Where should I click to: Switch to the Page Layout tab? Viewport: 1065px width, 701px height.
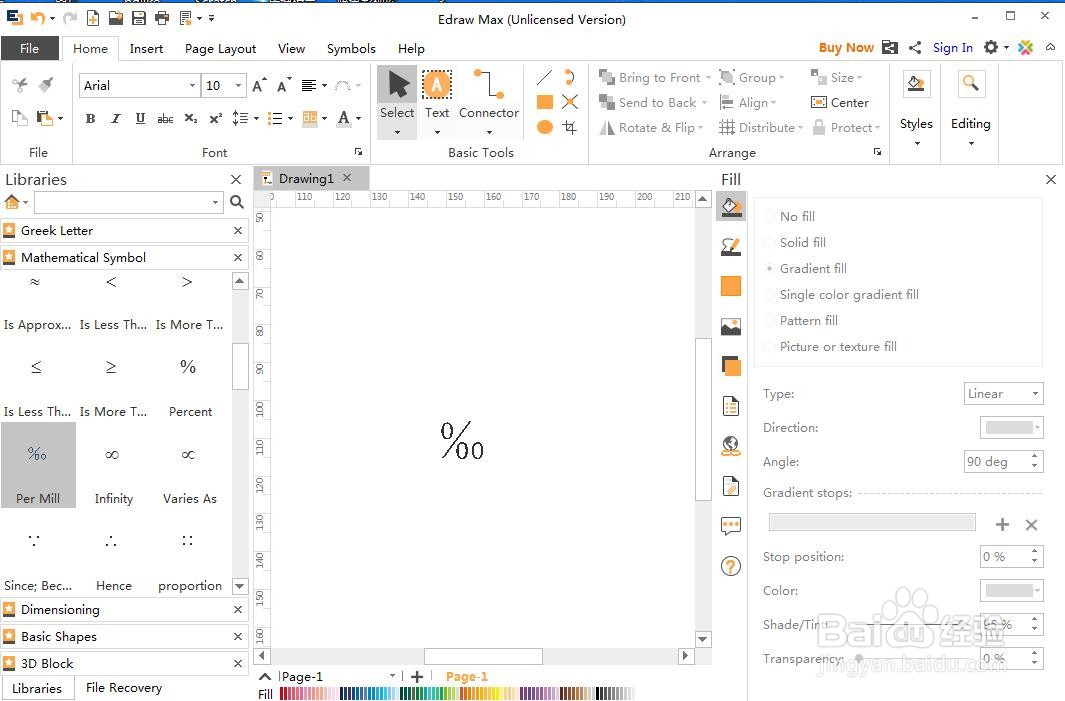(220, 48)
